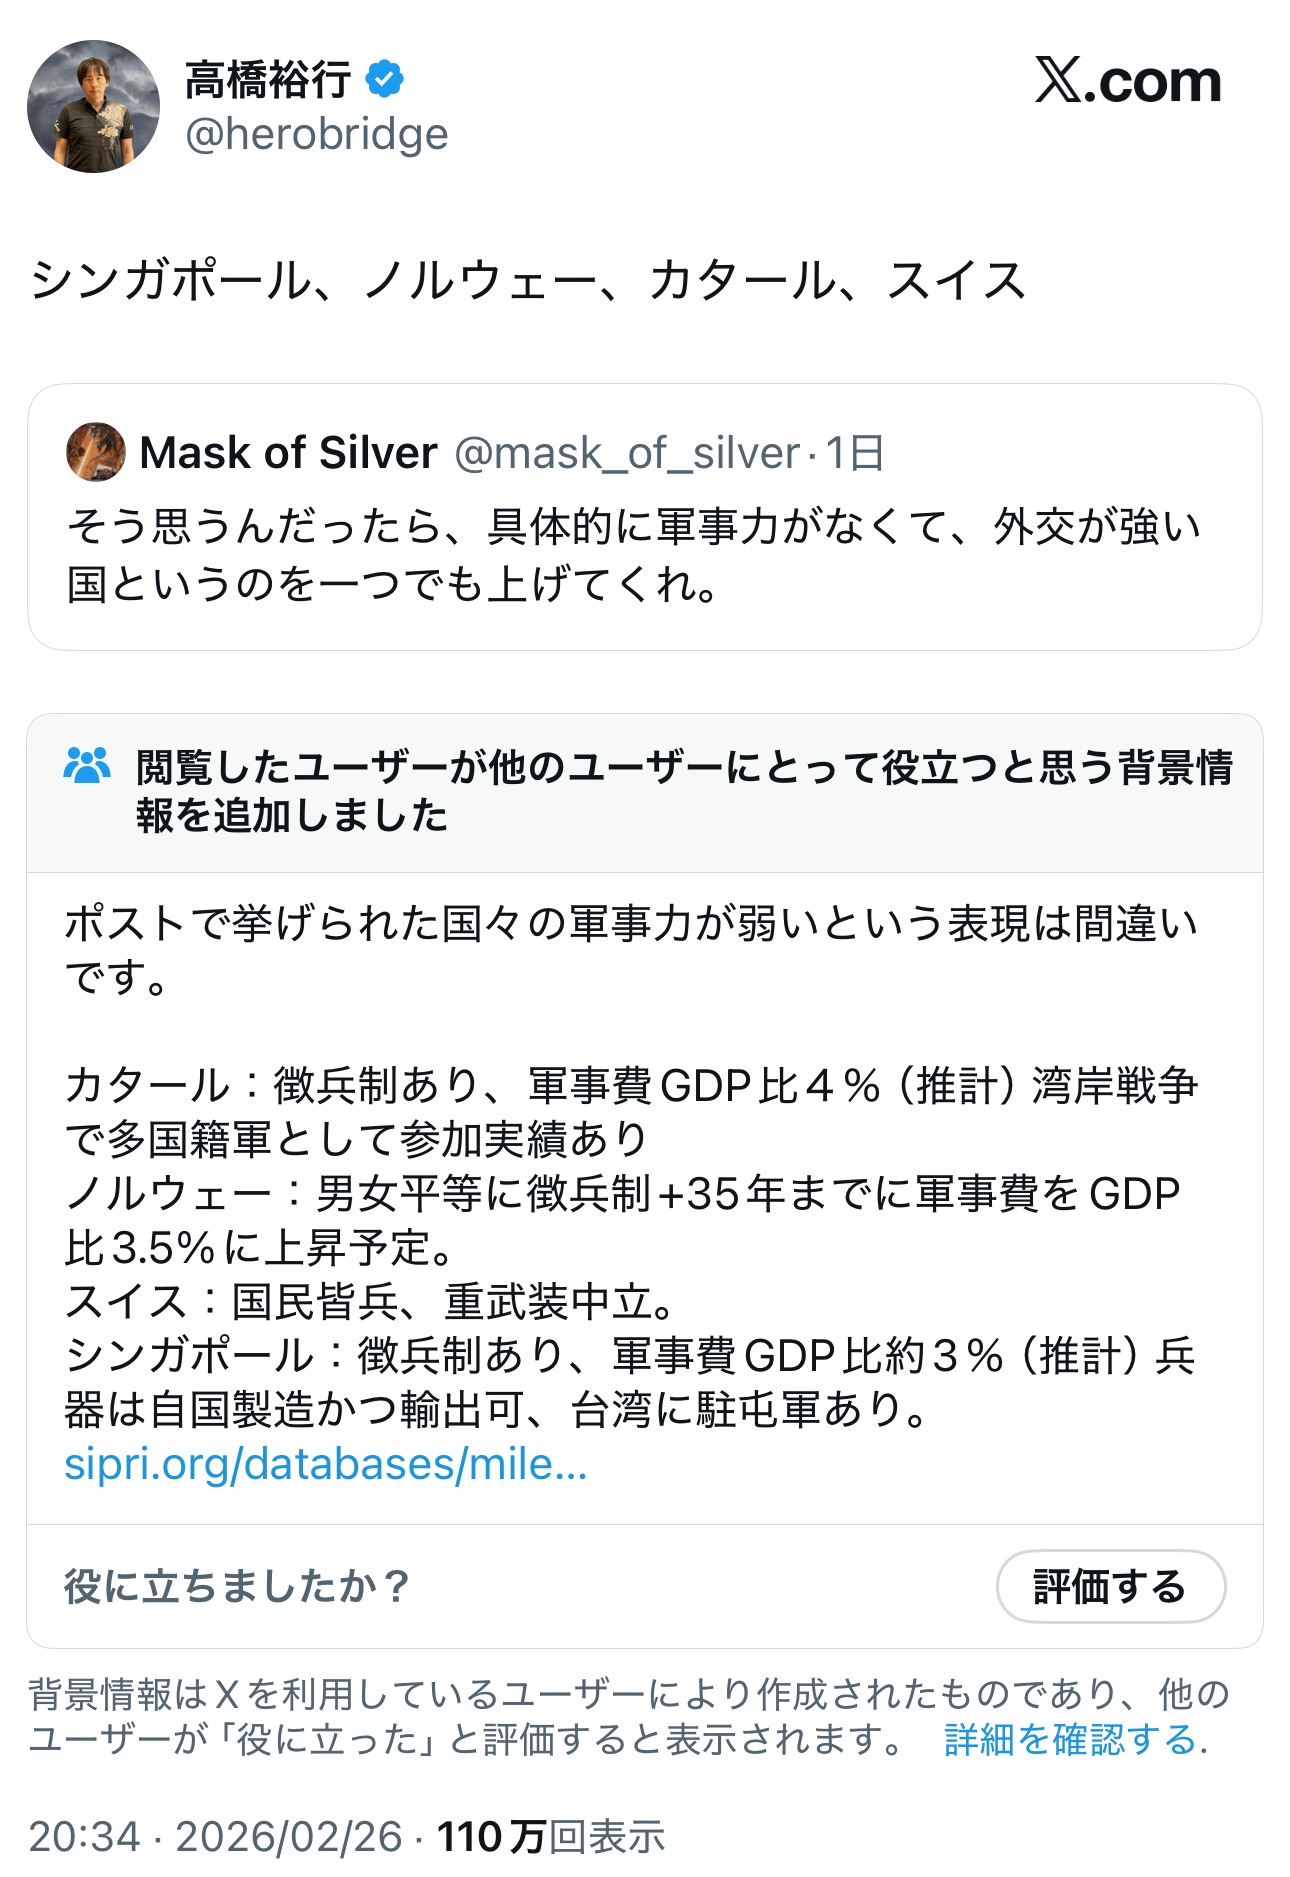The image size is (1290, 1877).
Task: Open the quoted post text body
Action: [x=632, y=555]
